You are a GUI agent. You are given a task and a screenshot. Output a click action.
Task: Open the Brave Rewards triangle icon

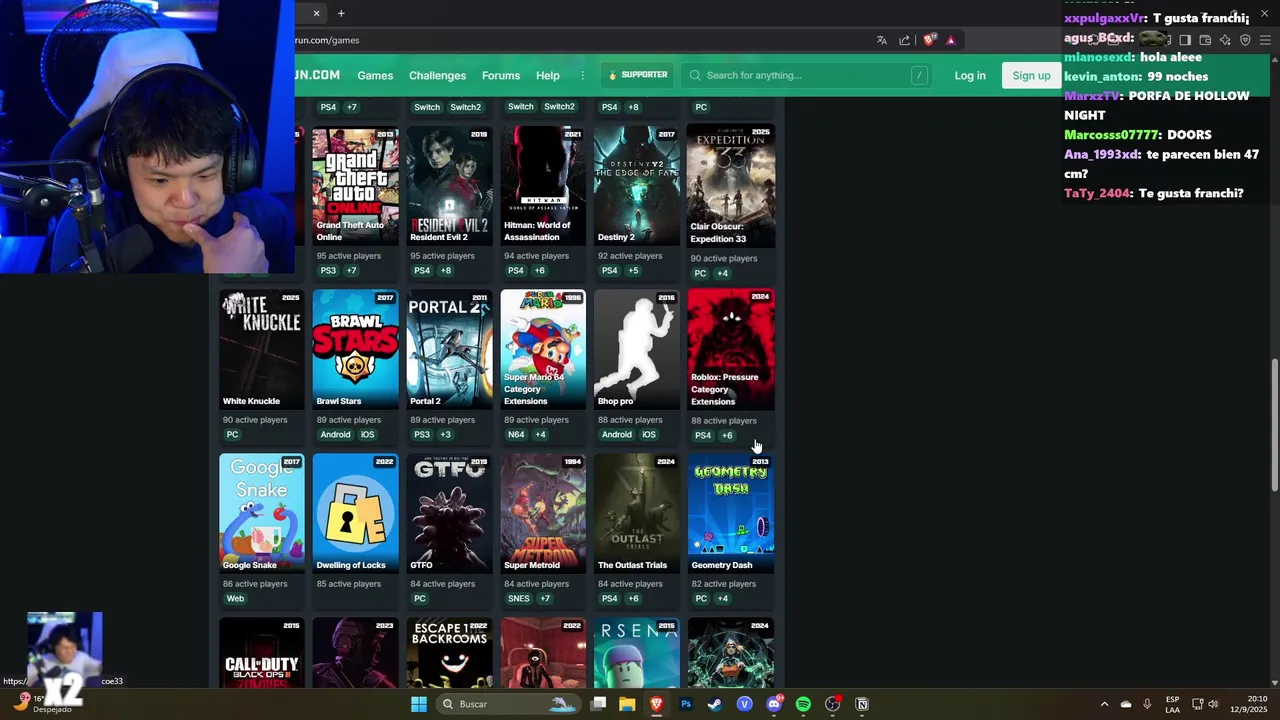click(x=951, y=40)
